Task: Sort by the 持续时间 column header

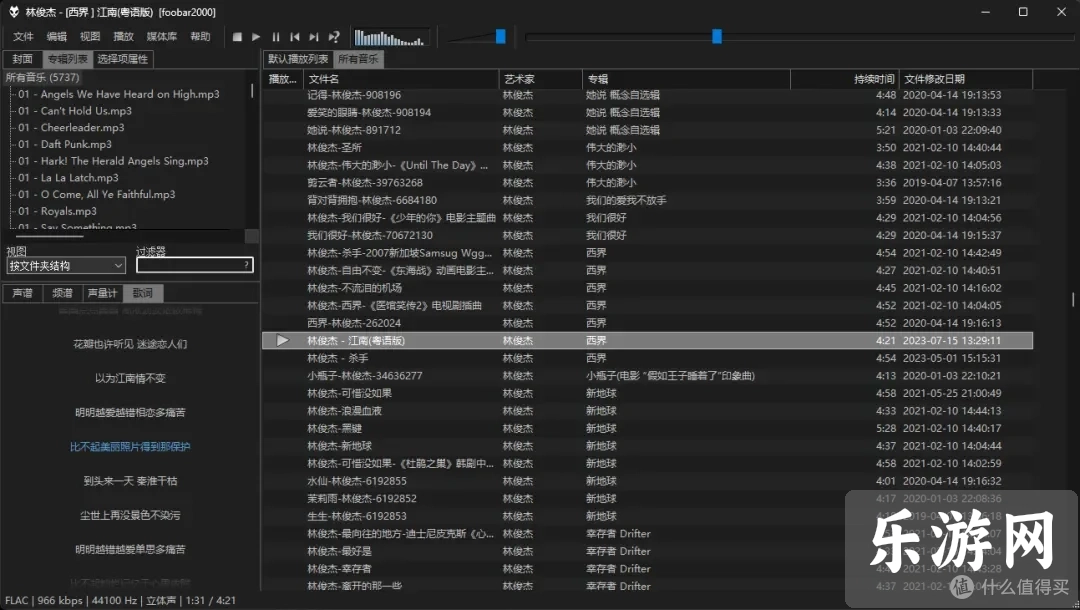Action: tap(844, 79)
